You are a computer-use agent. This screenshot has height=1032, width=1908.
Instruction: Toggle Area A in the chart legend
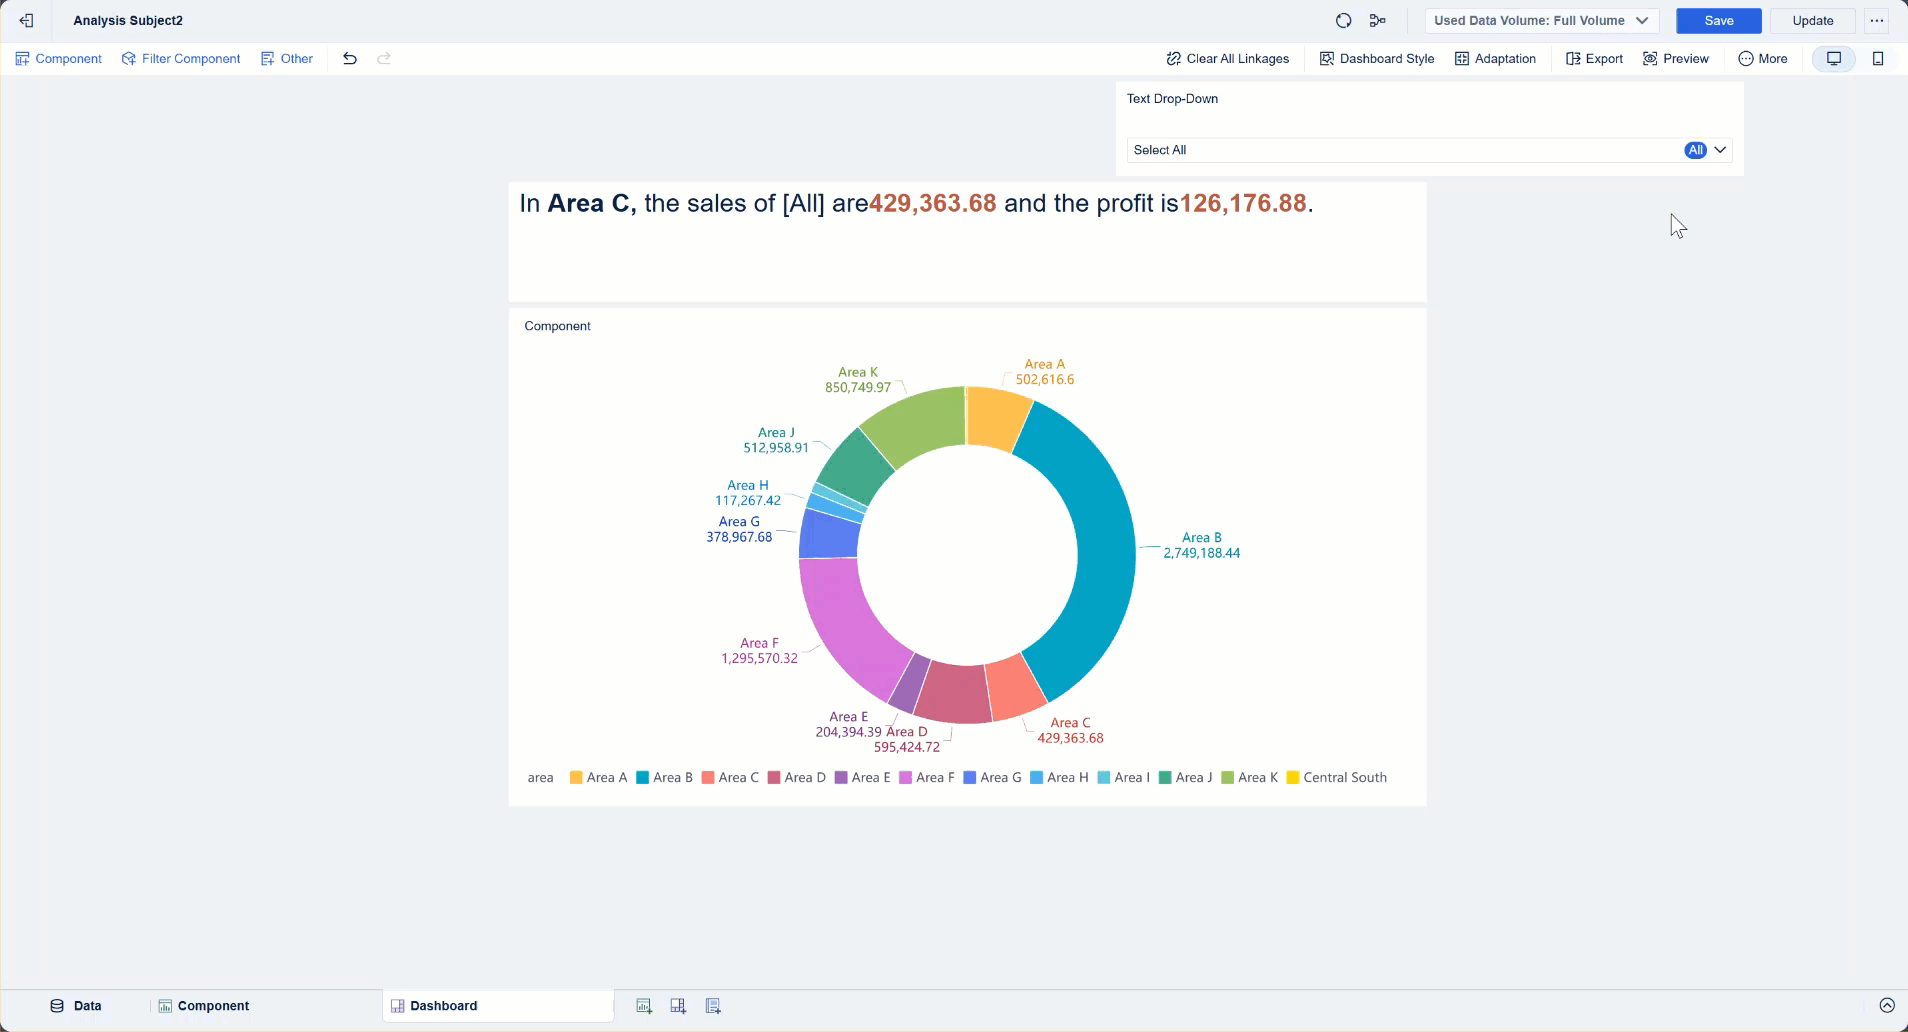tap(598, 777)
